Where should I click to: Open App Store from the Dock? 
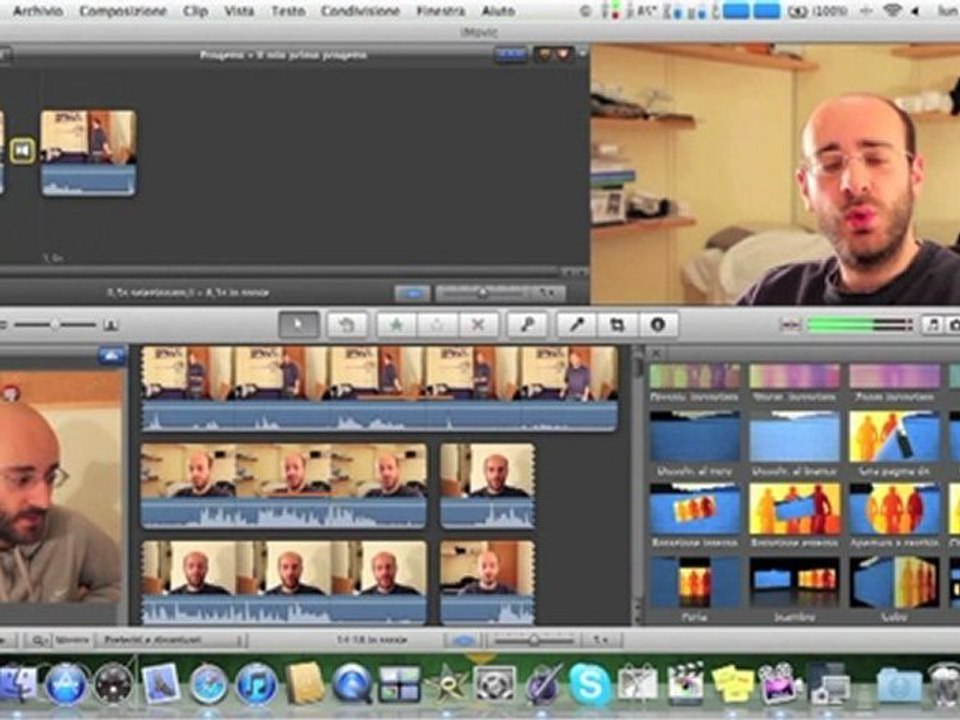point(66,684)
